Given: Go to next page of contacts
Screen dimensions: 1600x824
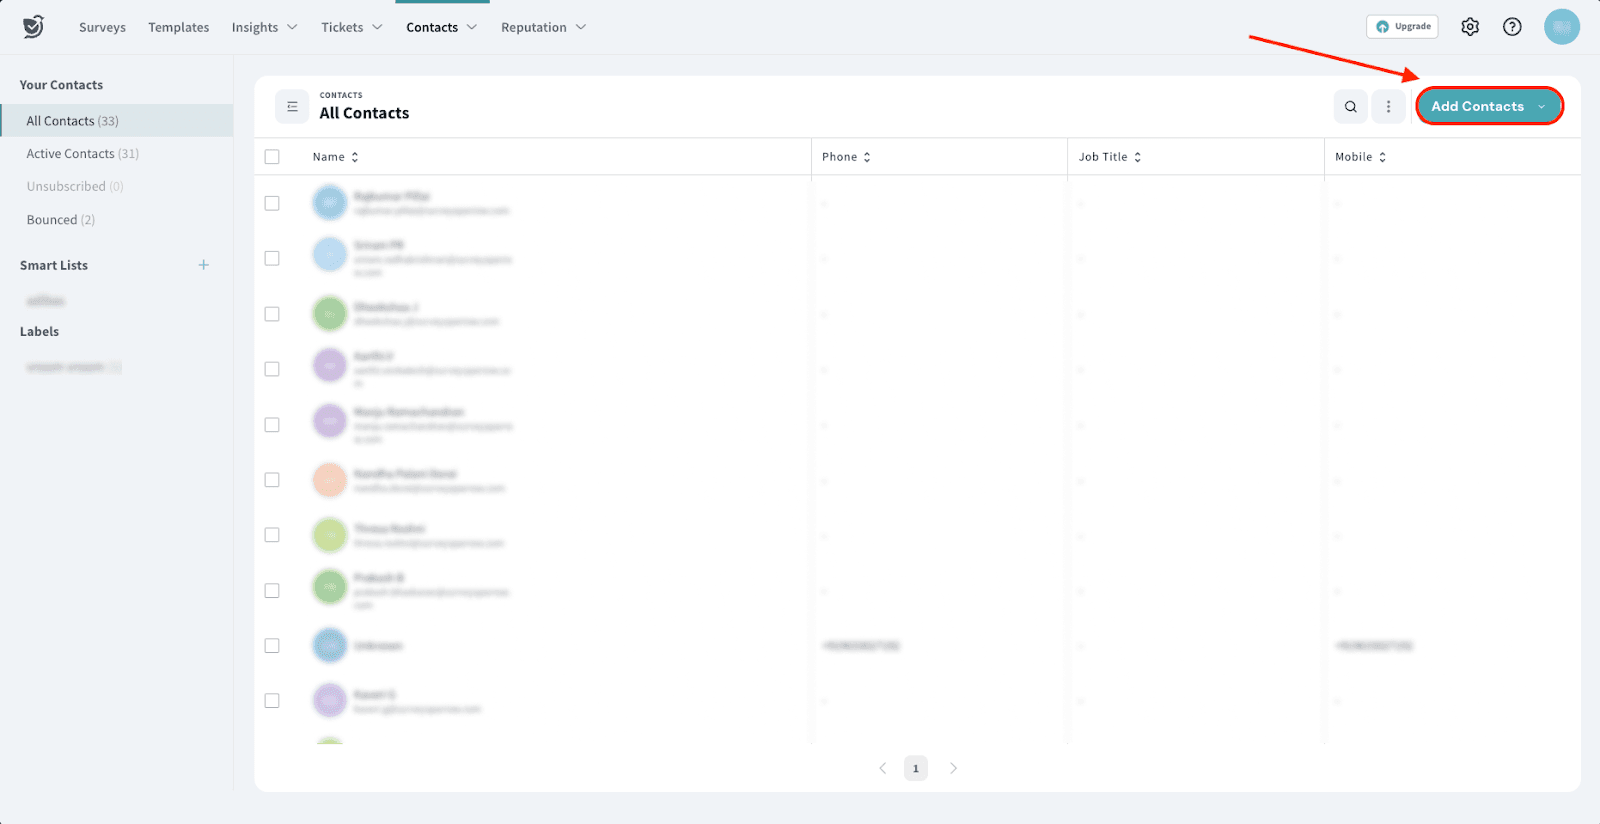Looking at the screenshot, I should pos(953,768).
